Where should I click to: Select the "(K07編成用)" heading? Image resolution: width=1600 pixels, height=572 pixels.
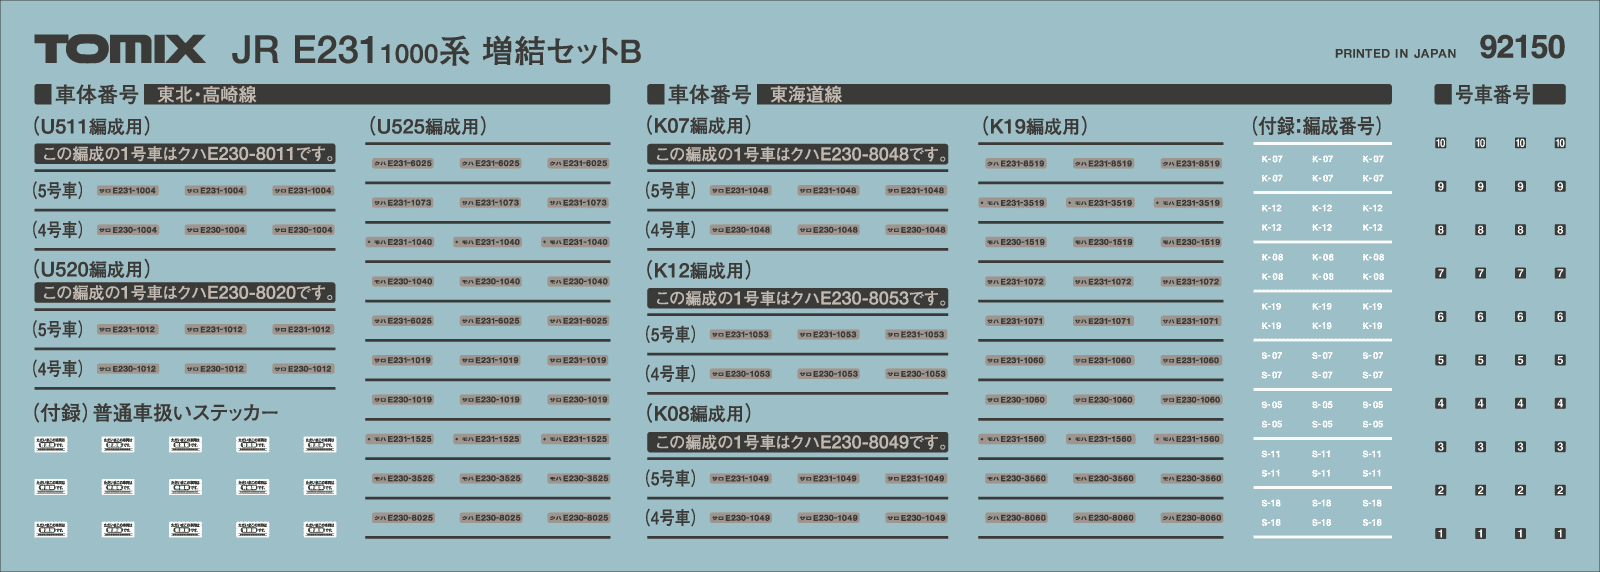click(x=699, y=126)
